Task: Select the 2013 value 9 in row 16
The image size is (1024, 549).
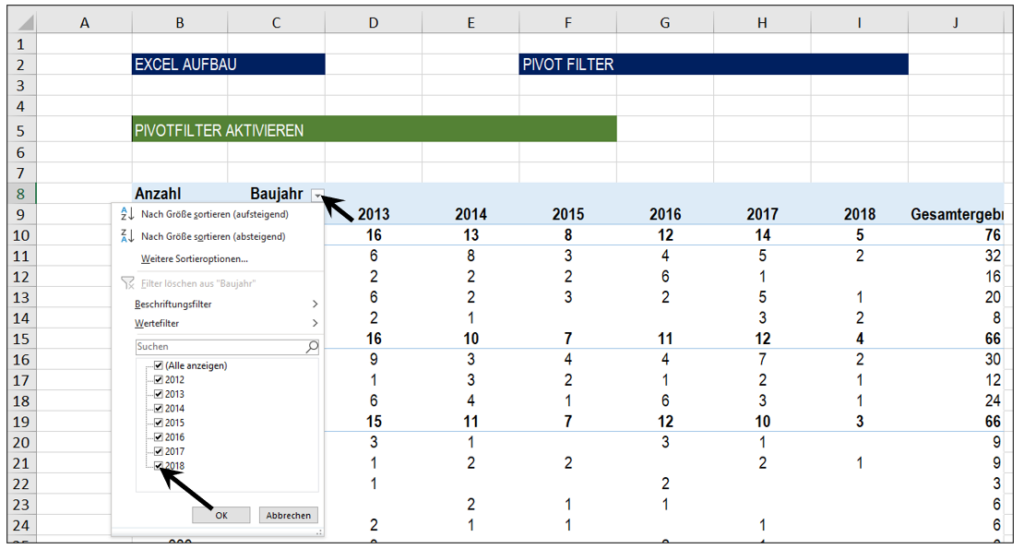Action: (x=374, y=360)
